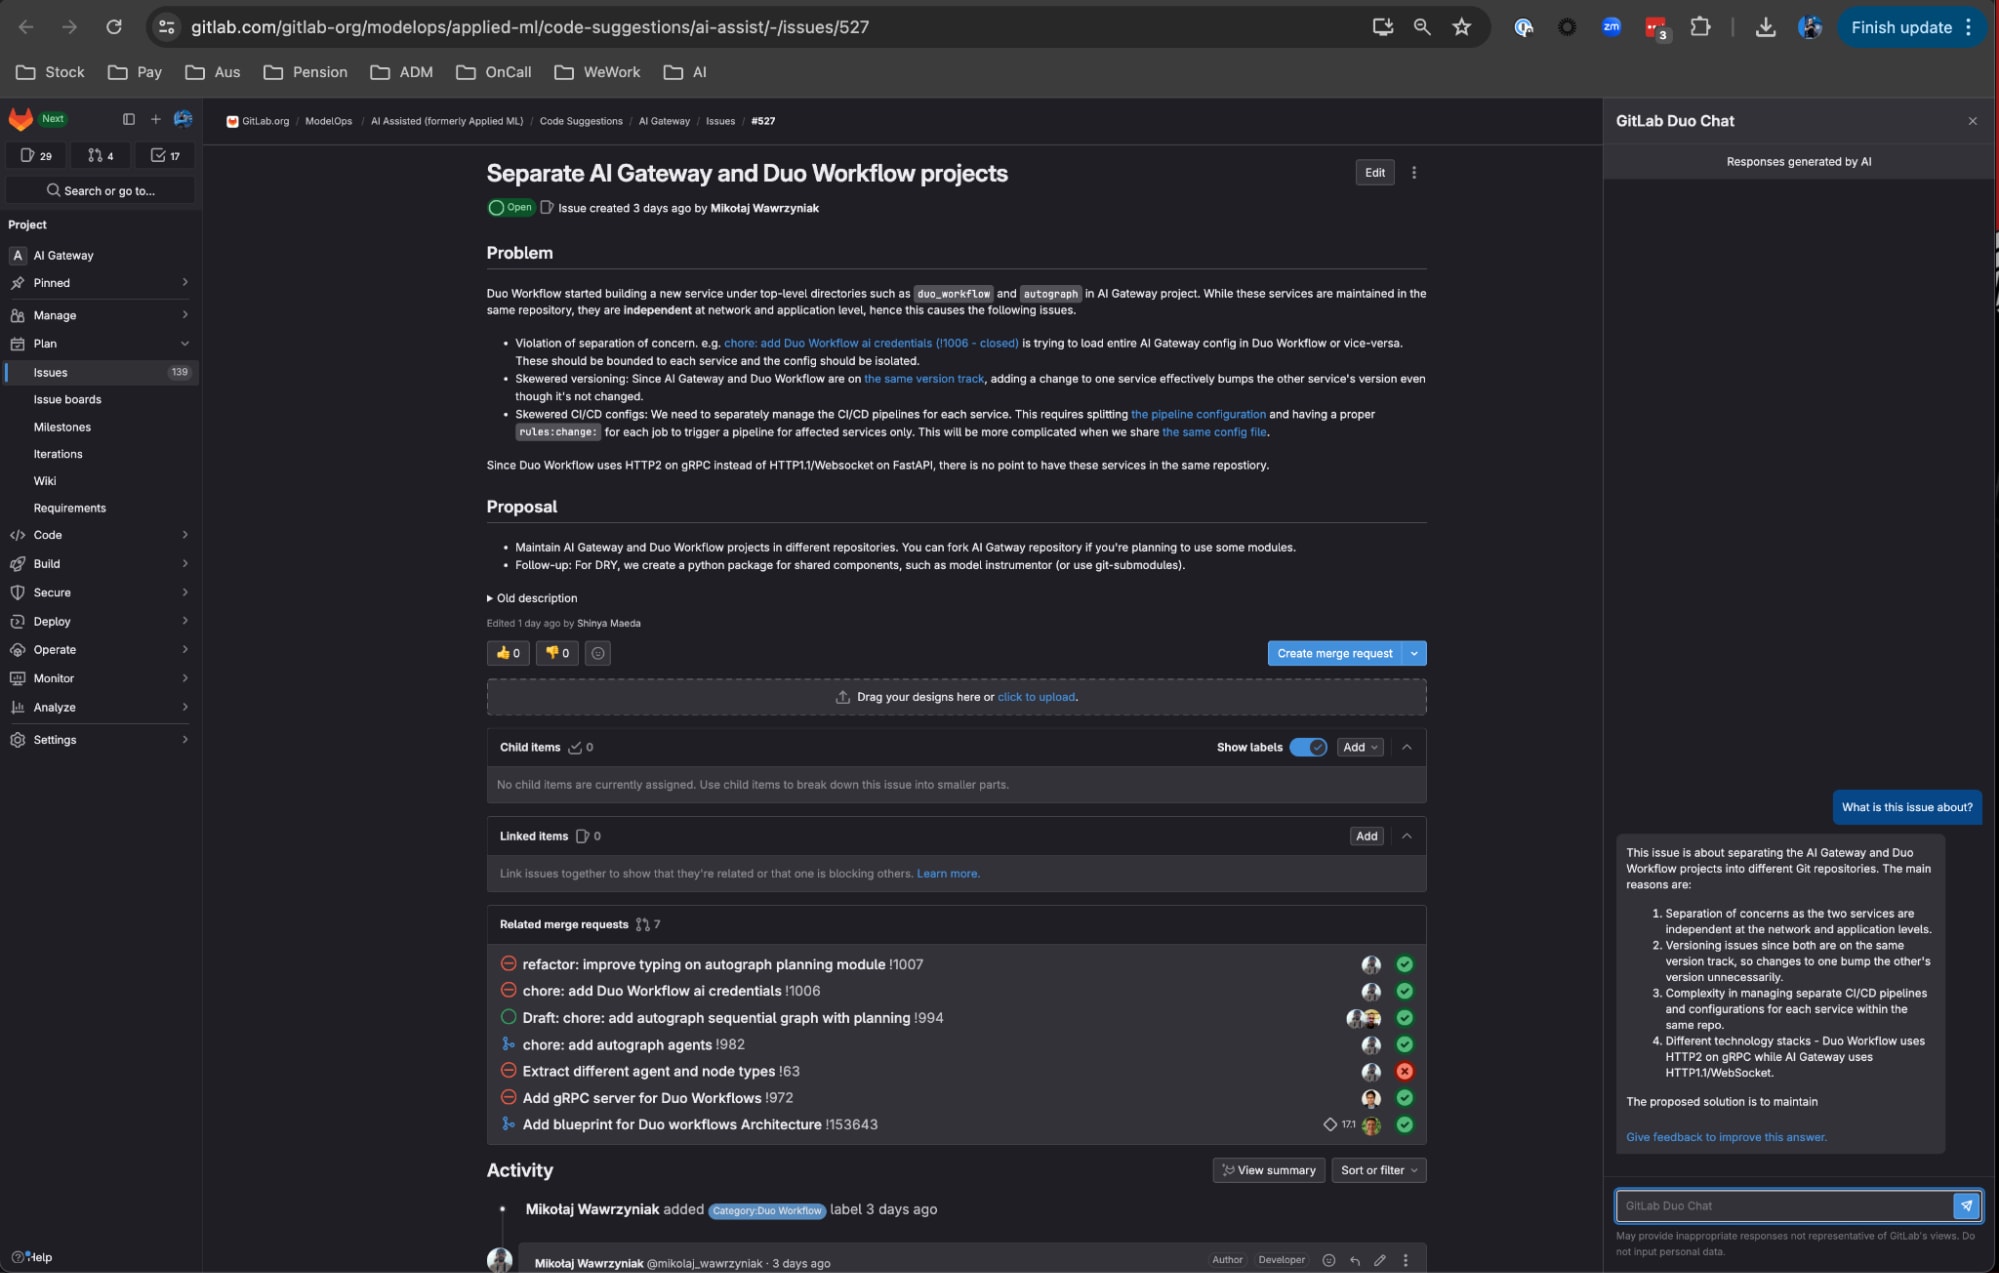This screenshot has height=1273, width=1999.
Task: Open to-do list counter showing 17
Action: coord(165,155)
